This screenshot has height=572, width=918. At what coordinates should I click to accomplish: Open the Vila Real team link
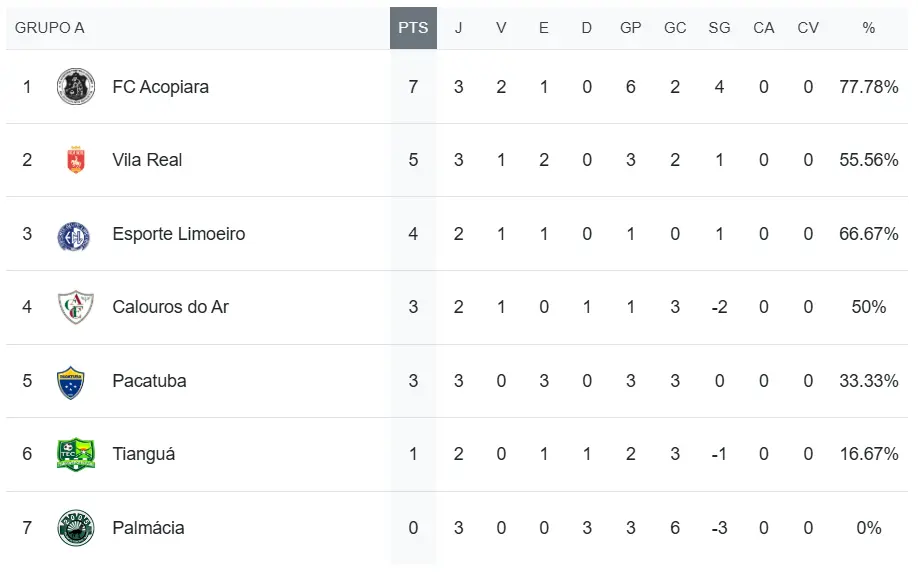pos(147,160)
